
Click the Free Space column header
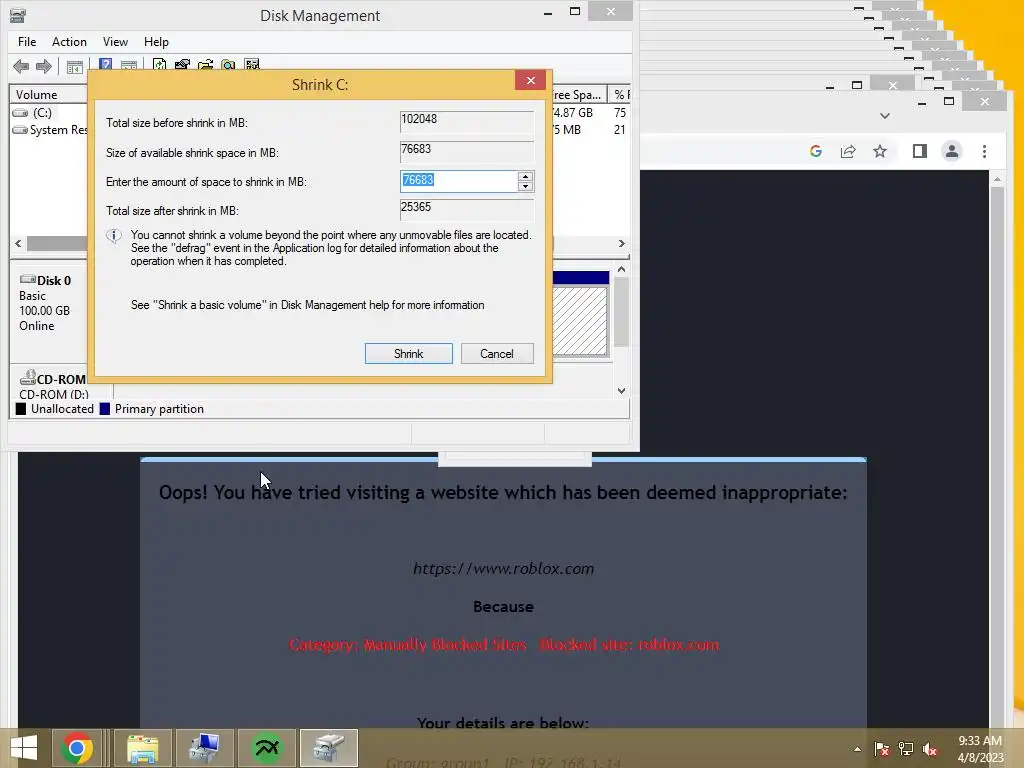pyautogui.click(x=579, y=95)
